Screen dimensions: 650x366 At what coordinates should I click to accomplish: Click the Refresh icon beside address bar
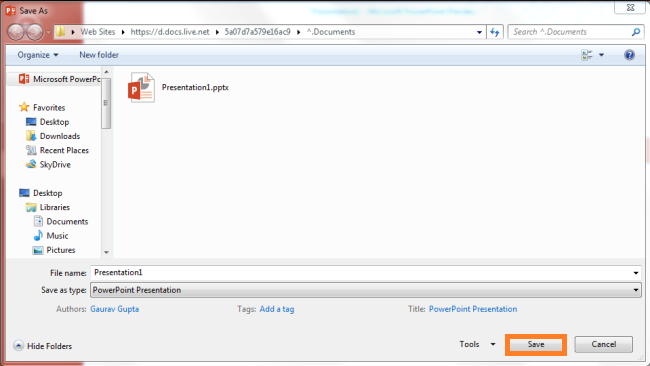(495, 32)
